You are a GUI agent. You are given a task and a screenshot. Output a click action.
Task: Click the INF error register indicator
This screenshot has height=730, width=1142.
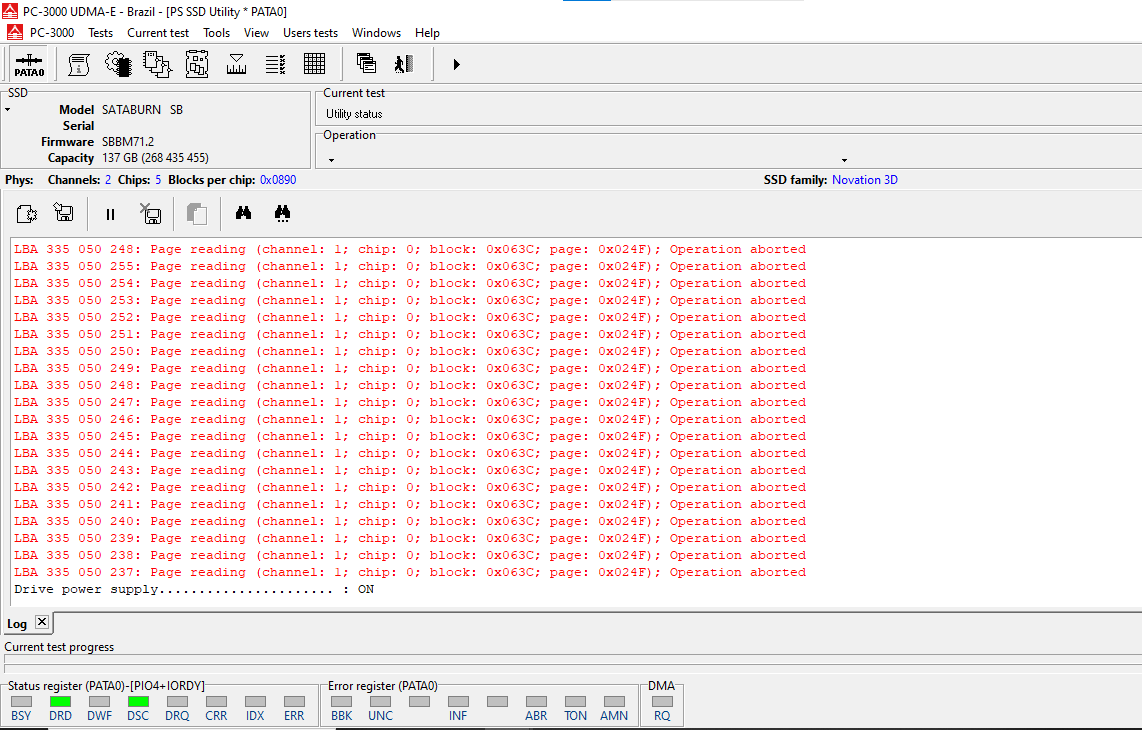click(458, 702)
